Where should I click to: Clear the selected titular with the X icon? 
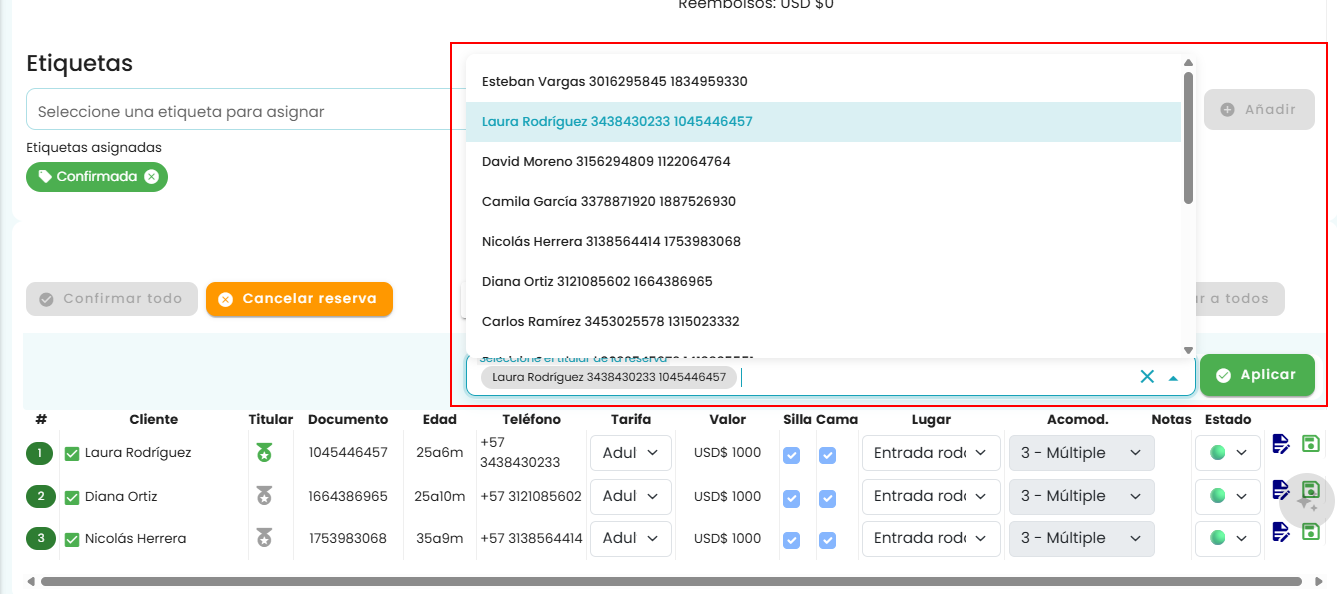1147,377
